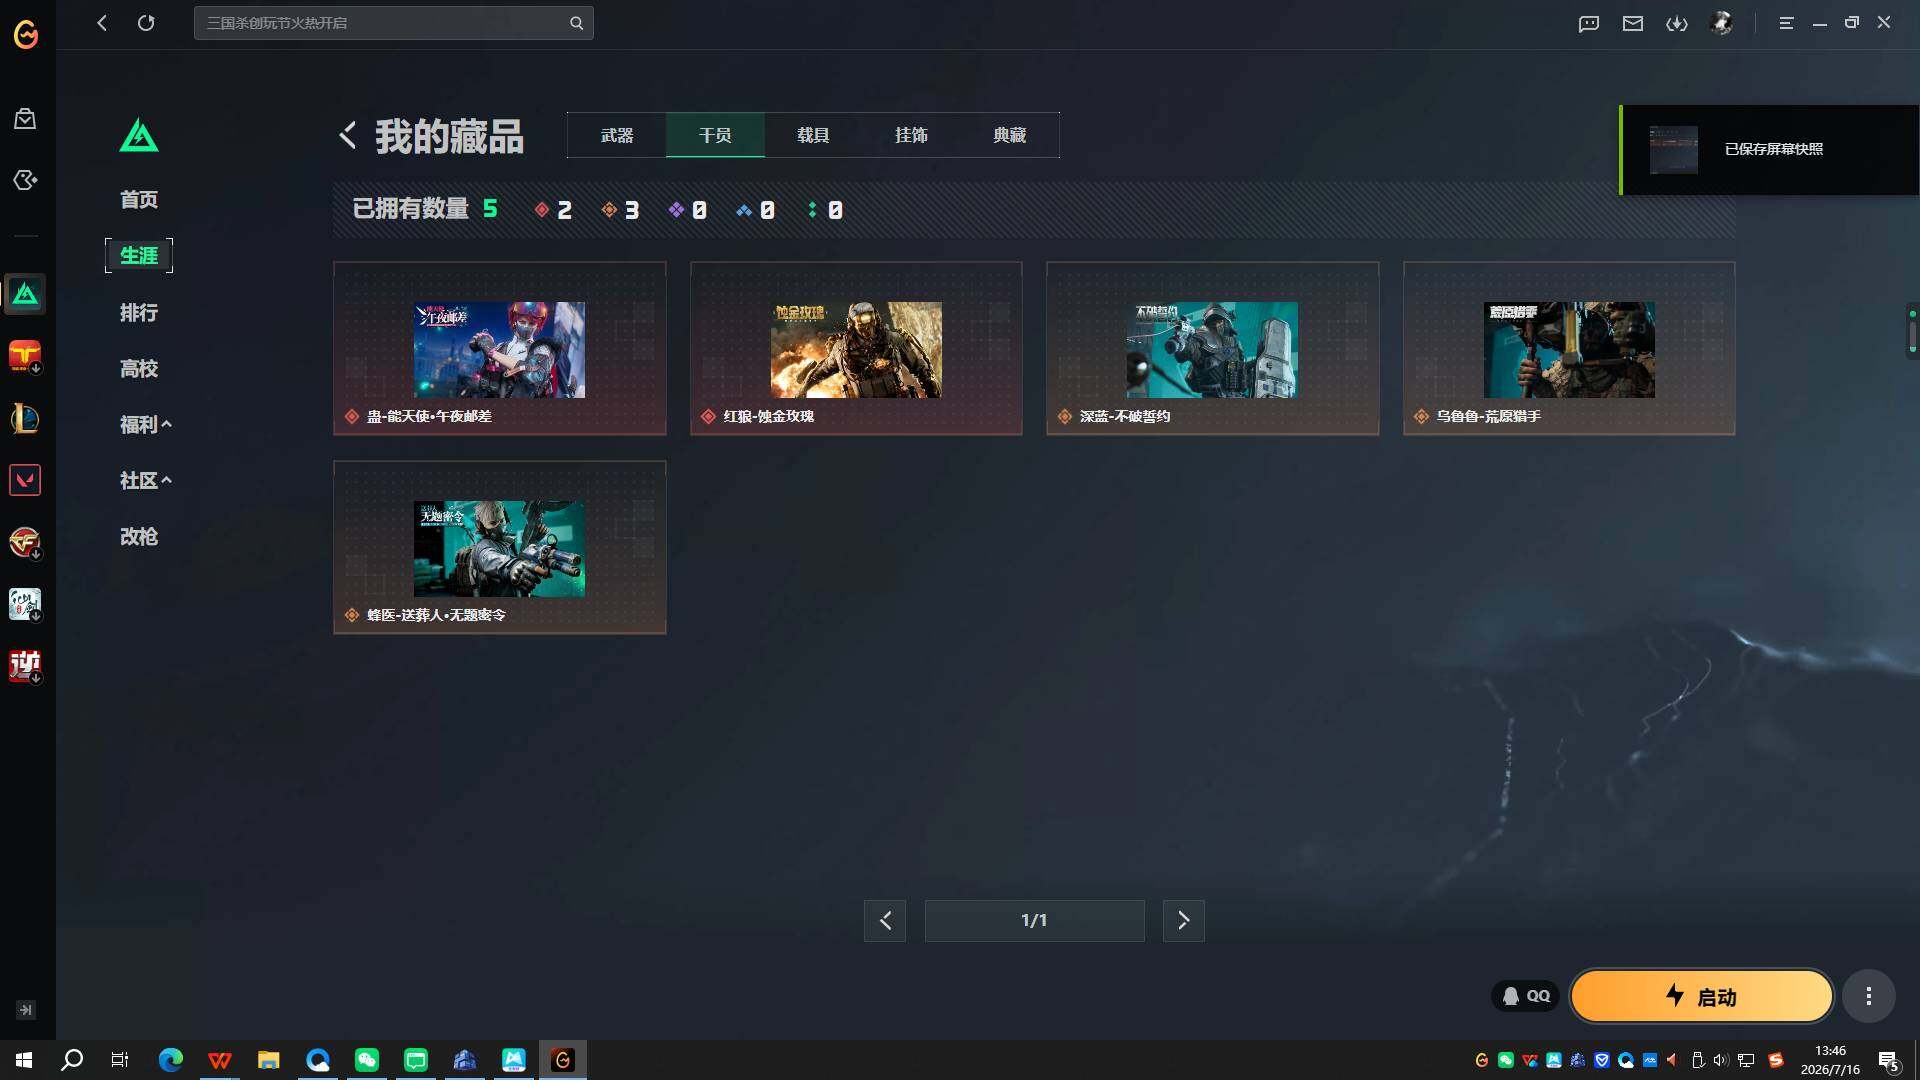The height and width of the screenshot is (1080, 1920).
Task: Click the tag icon in the left sidebar
Action: (25, 180)
